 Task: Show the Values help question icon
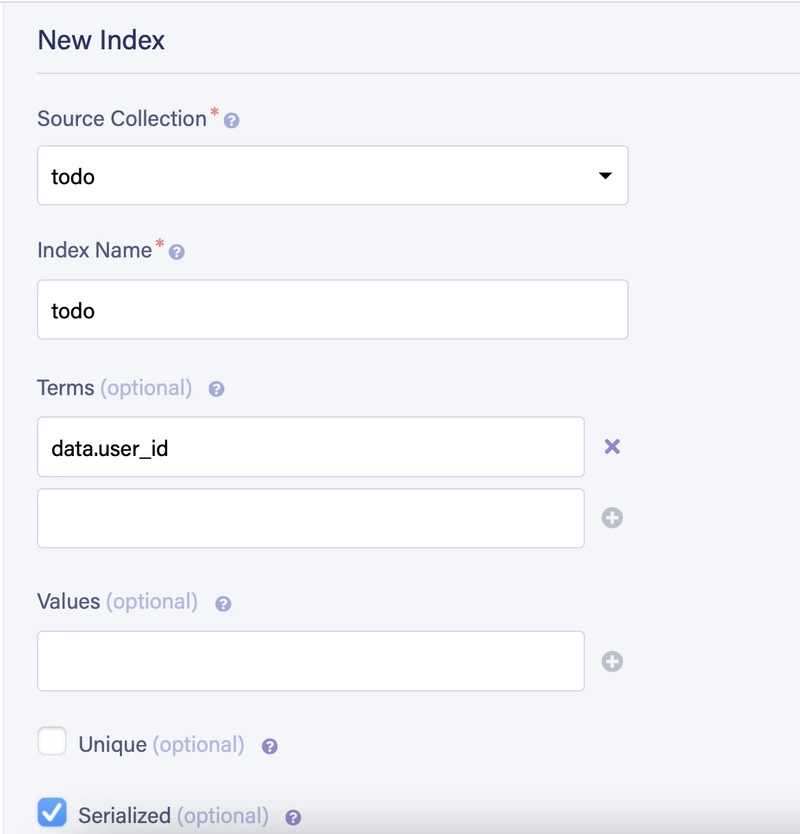coord(223,604)
